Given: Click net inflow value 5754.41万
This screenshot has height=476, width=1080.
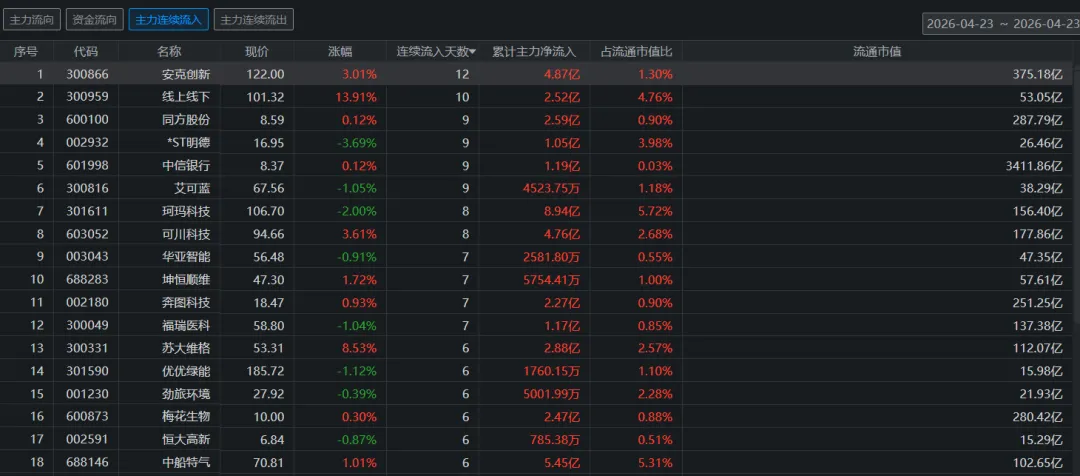Looking at the screenshot, I should coord(552,280).
